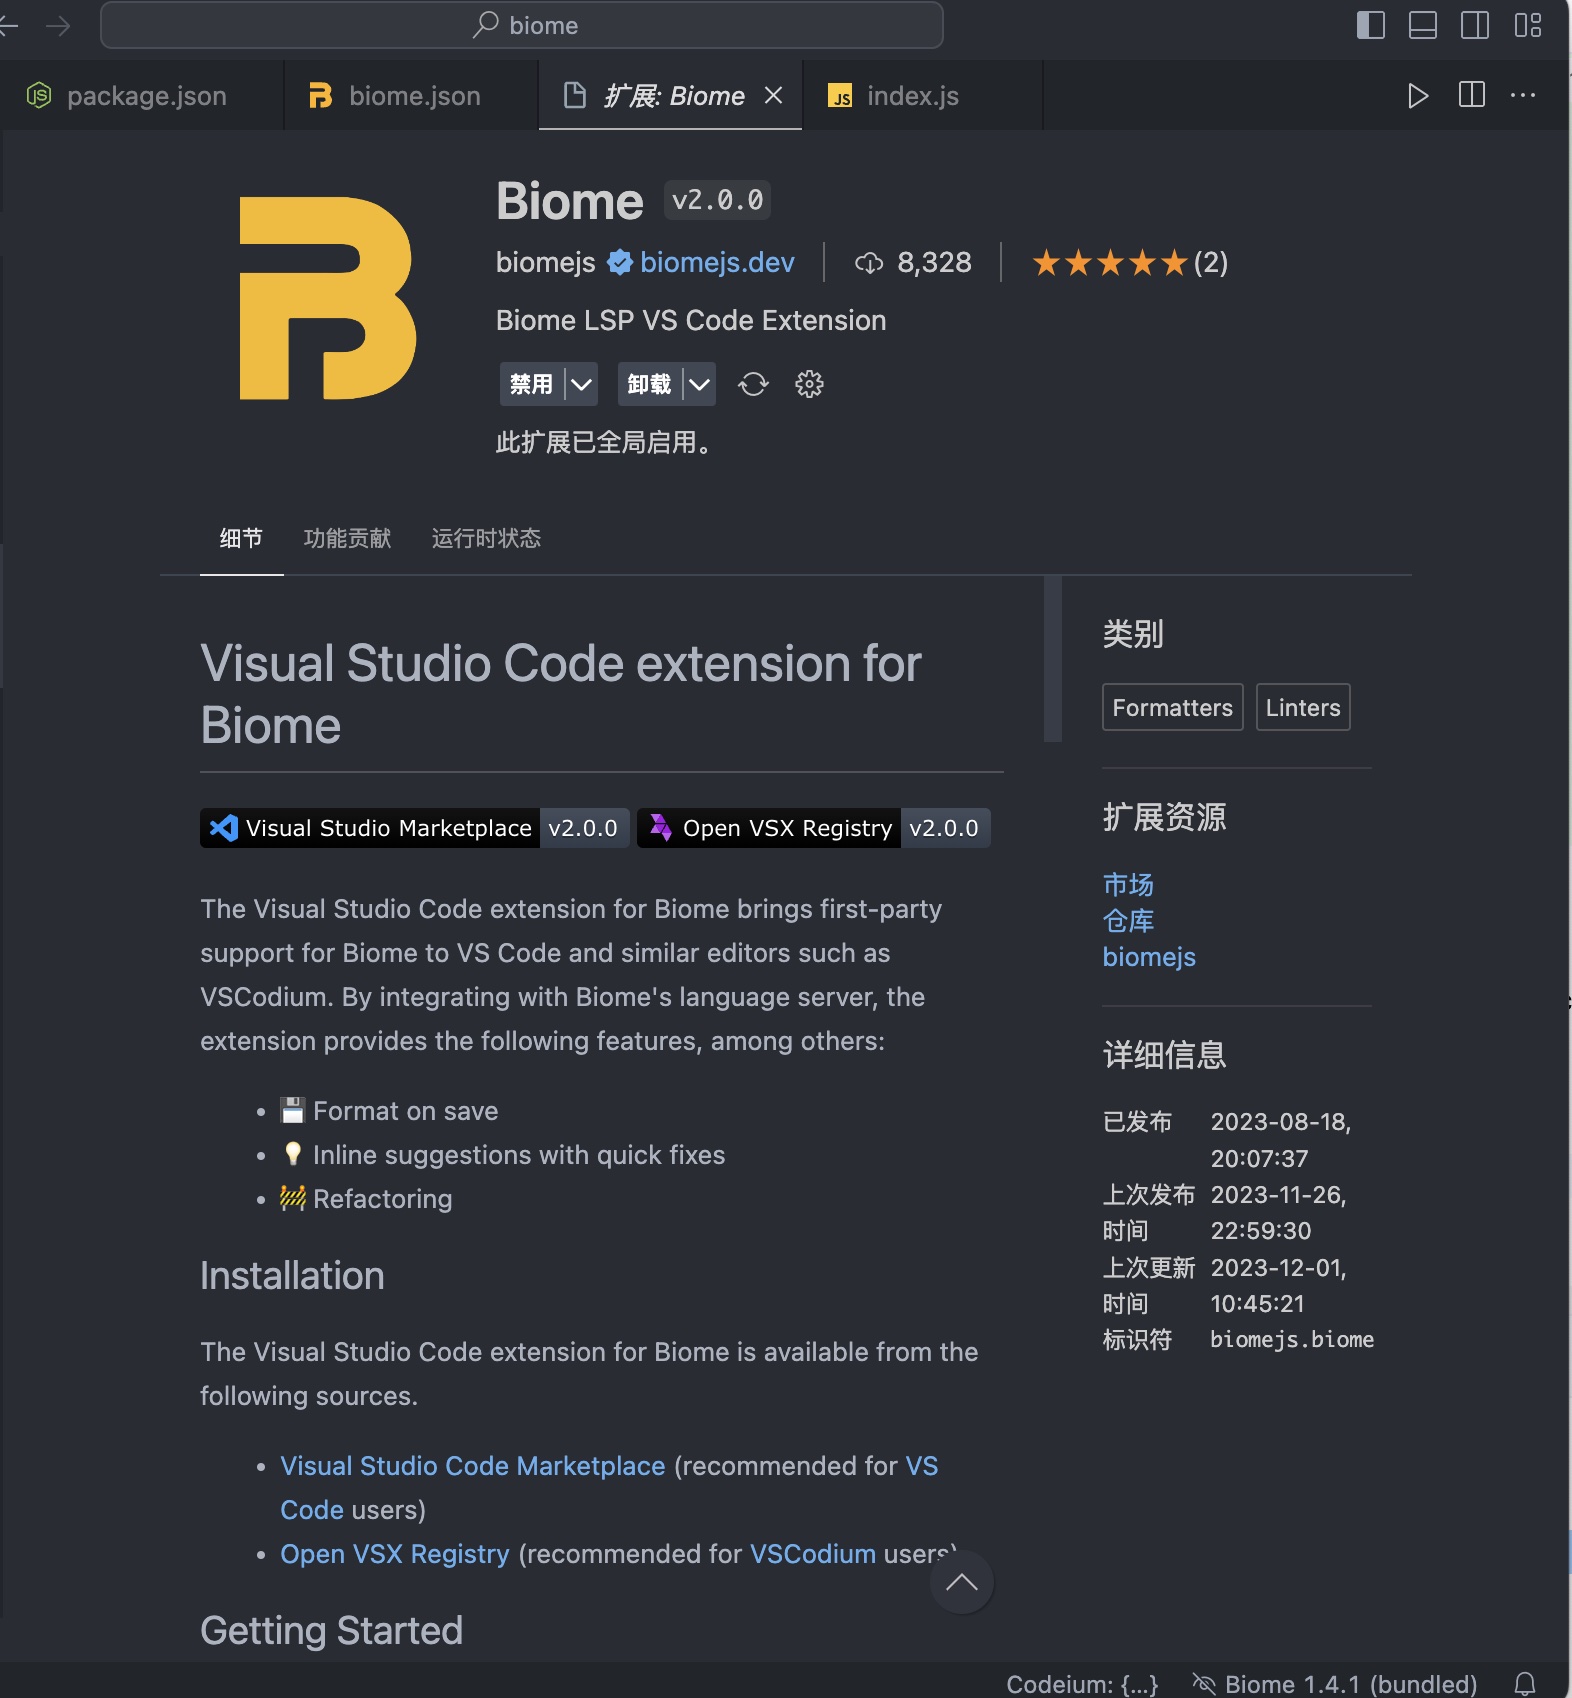
Task: Open the VSCodium link
Action: pyautogui.click(x=813, y=1554)
